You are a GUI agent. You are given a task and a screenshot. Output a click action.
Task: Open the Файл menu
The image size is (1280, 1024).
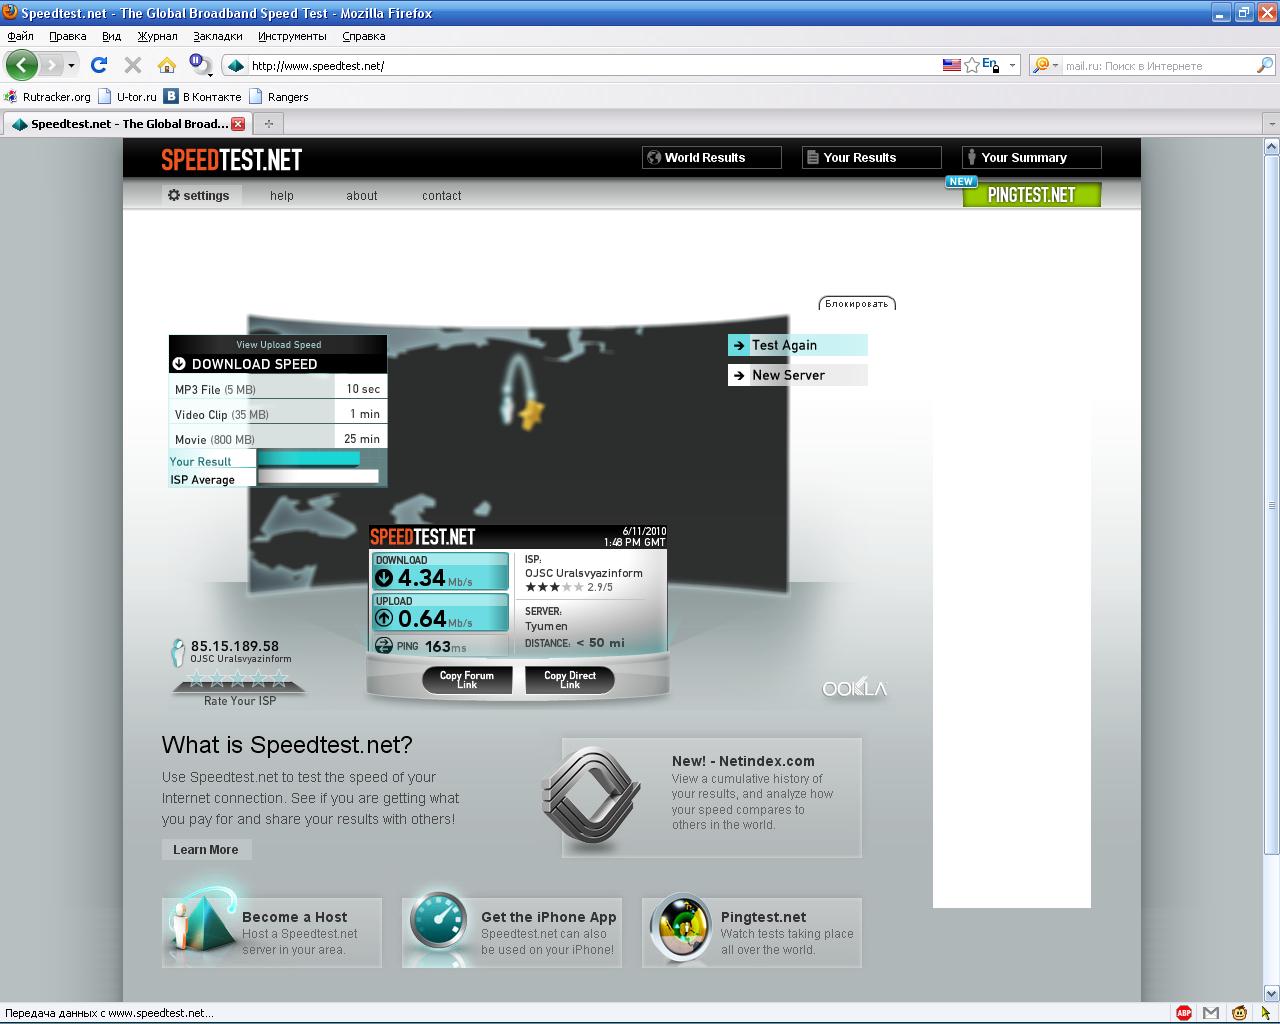20,36
